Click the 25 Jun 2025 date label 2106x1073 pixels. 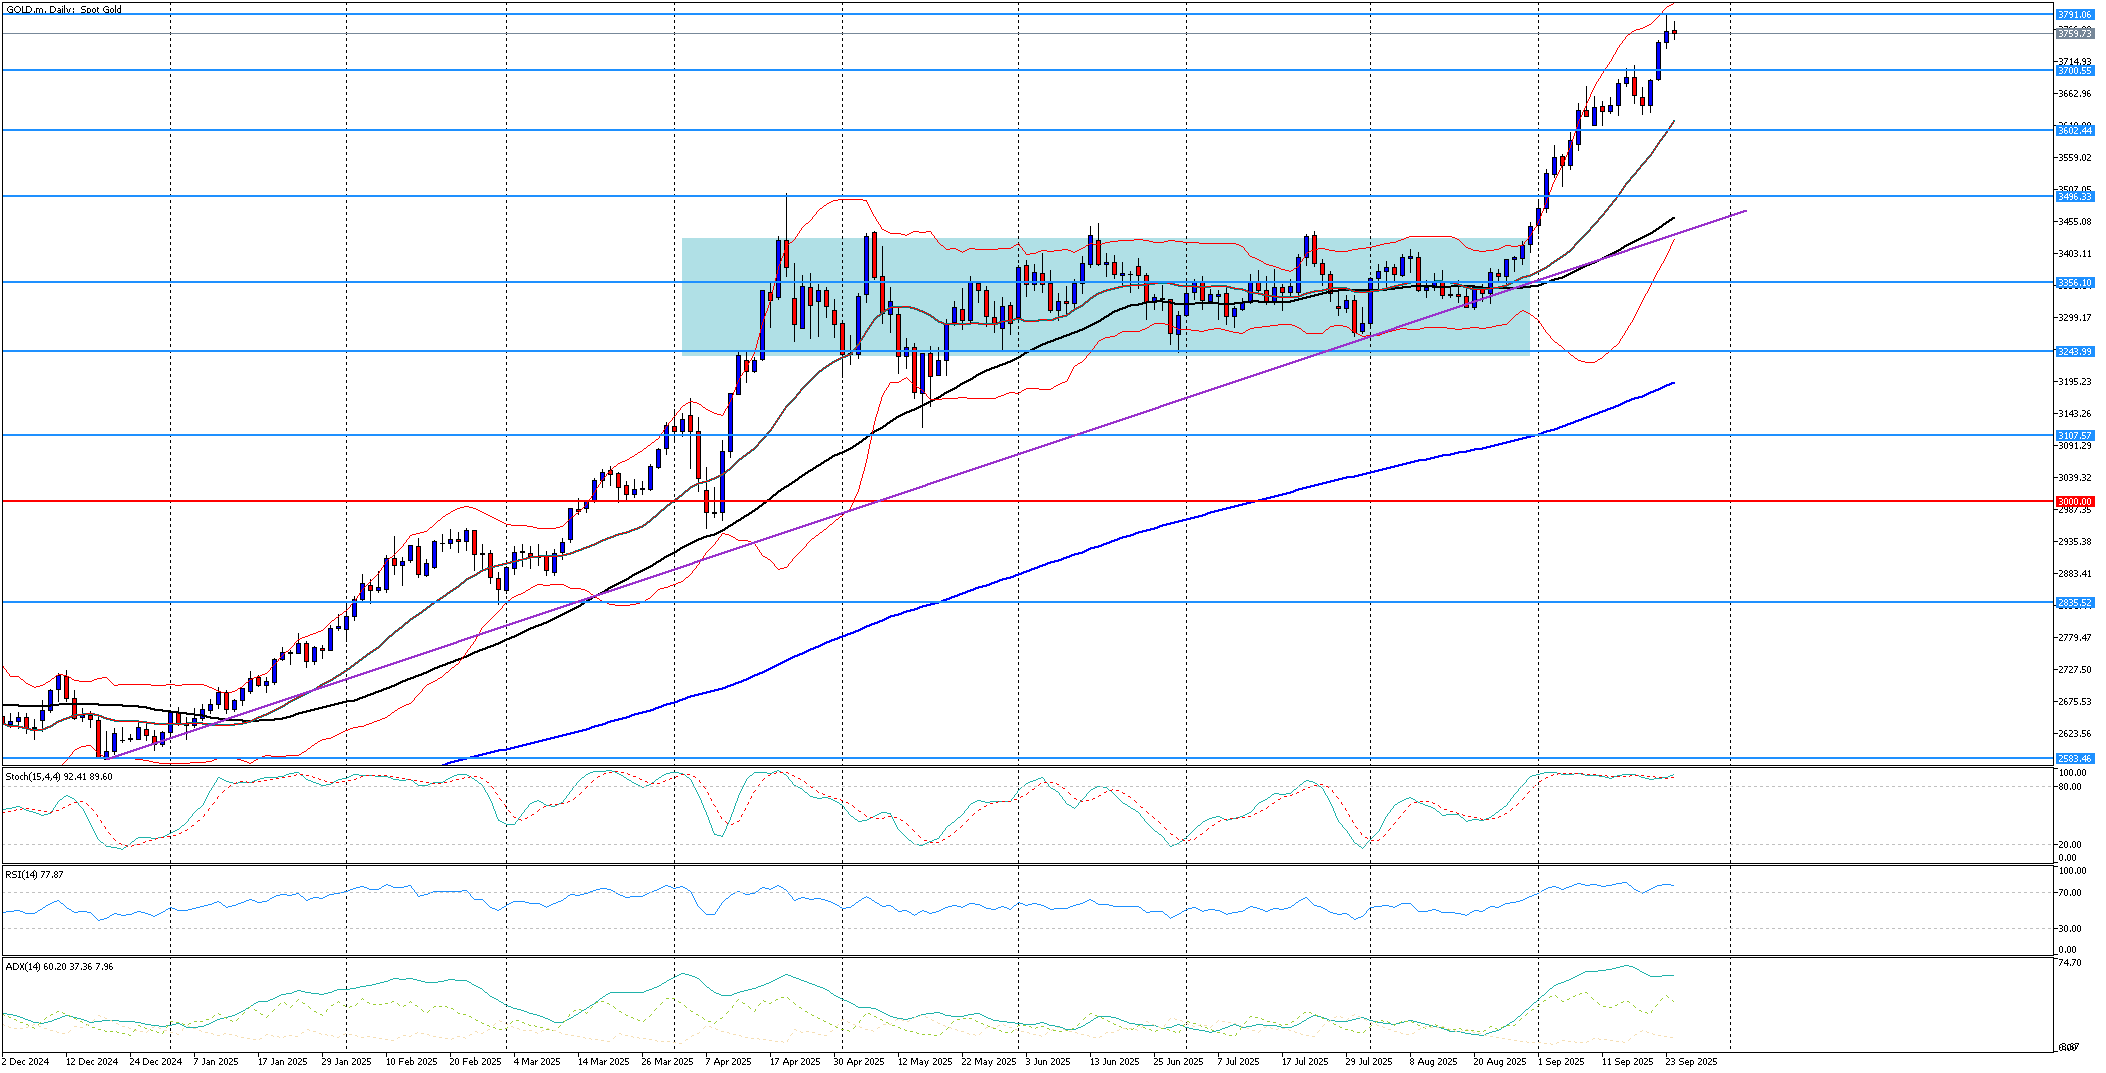click(x=1179, y=1061)
